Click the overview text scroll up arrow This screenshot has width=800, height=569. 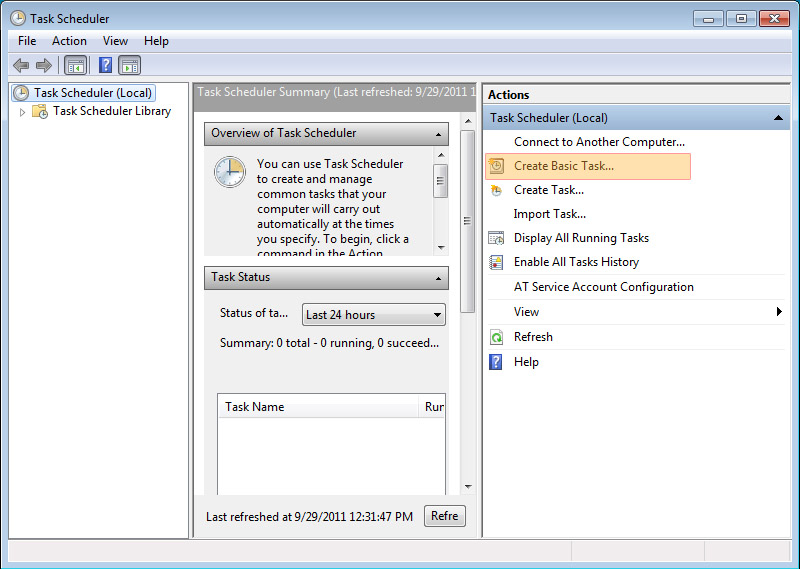coord(441,155)
